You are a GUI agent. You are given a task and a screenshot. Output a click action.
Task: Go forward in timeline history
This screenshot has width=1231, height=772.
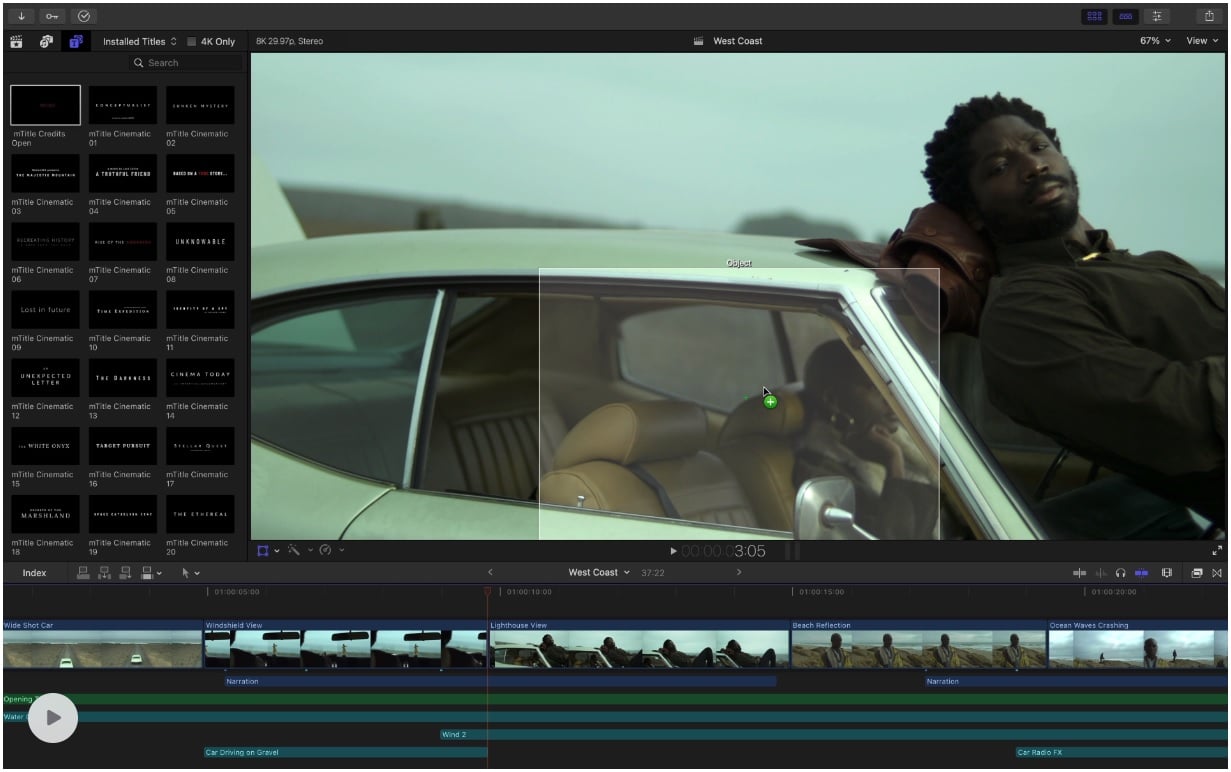coord(739,573)
